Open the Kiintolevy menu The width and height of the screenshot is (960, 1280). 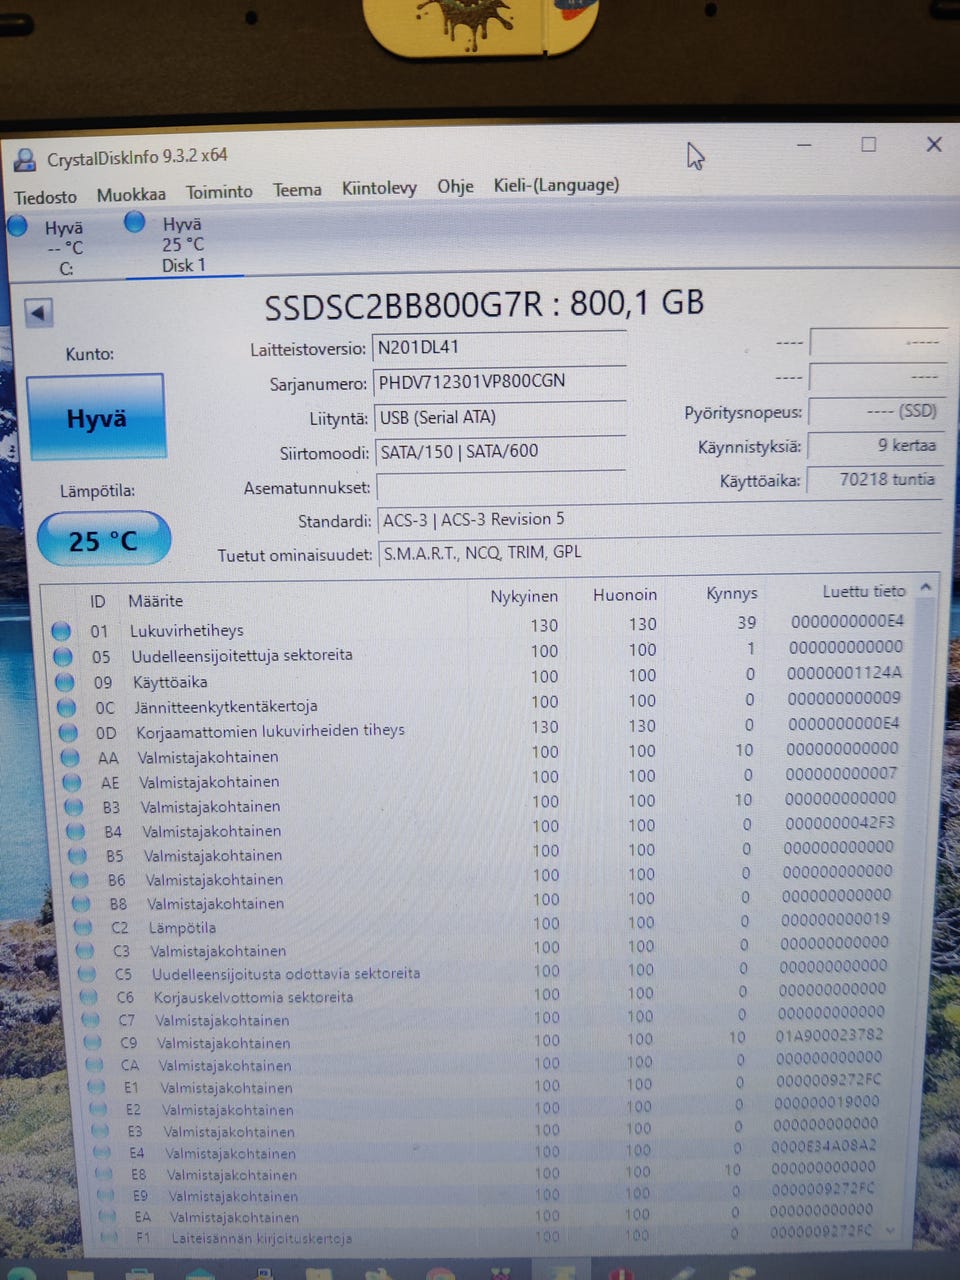[x=379, y=188]
